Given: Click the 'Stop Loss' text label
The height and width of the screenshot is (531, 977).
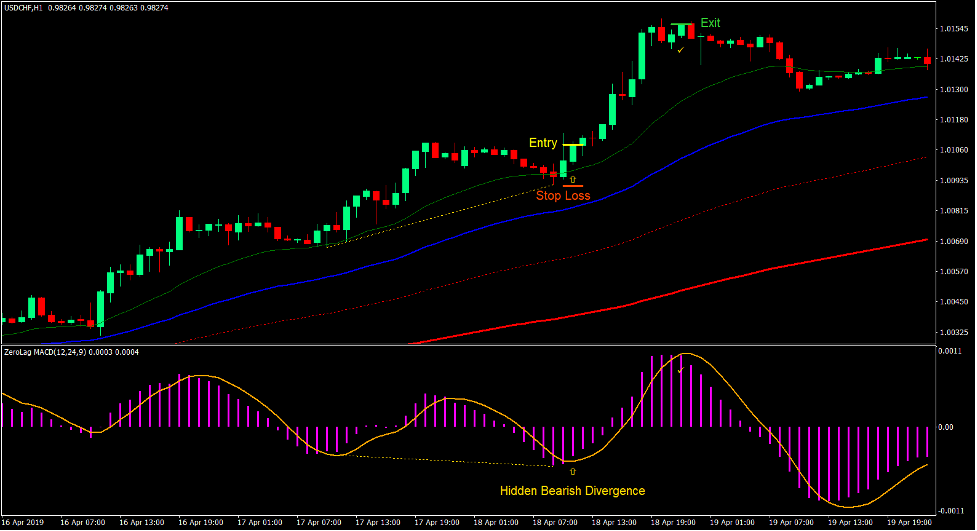Looking at the screenshot, I should click(x=562, y=196).
